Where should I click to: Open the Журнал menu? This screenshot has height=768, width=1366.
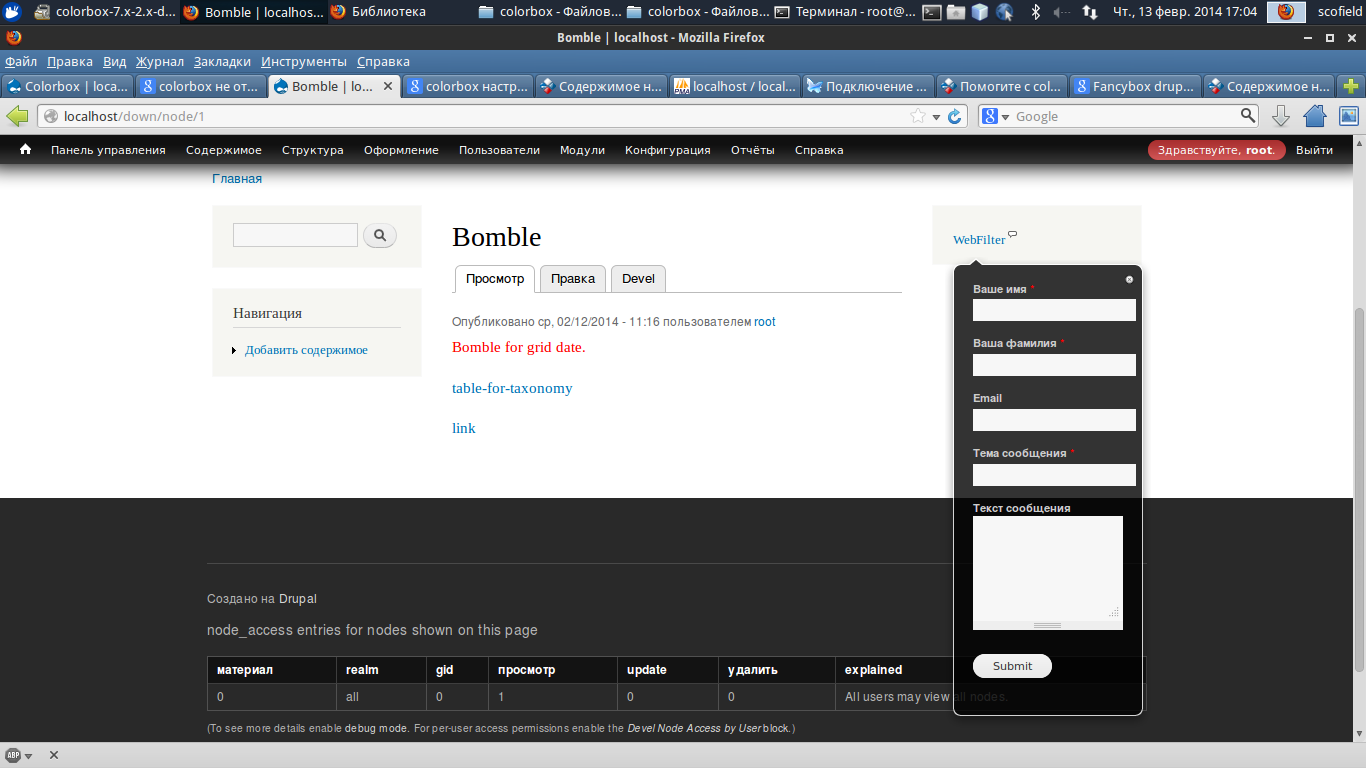pyautogui.click(x=160, y=61)
